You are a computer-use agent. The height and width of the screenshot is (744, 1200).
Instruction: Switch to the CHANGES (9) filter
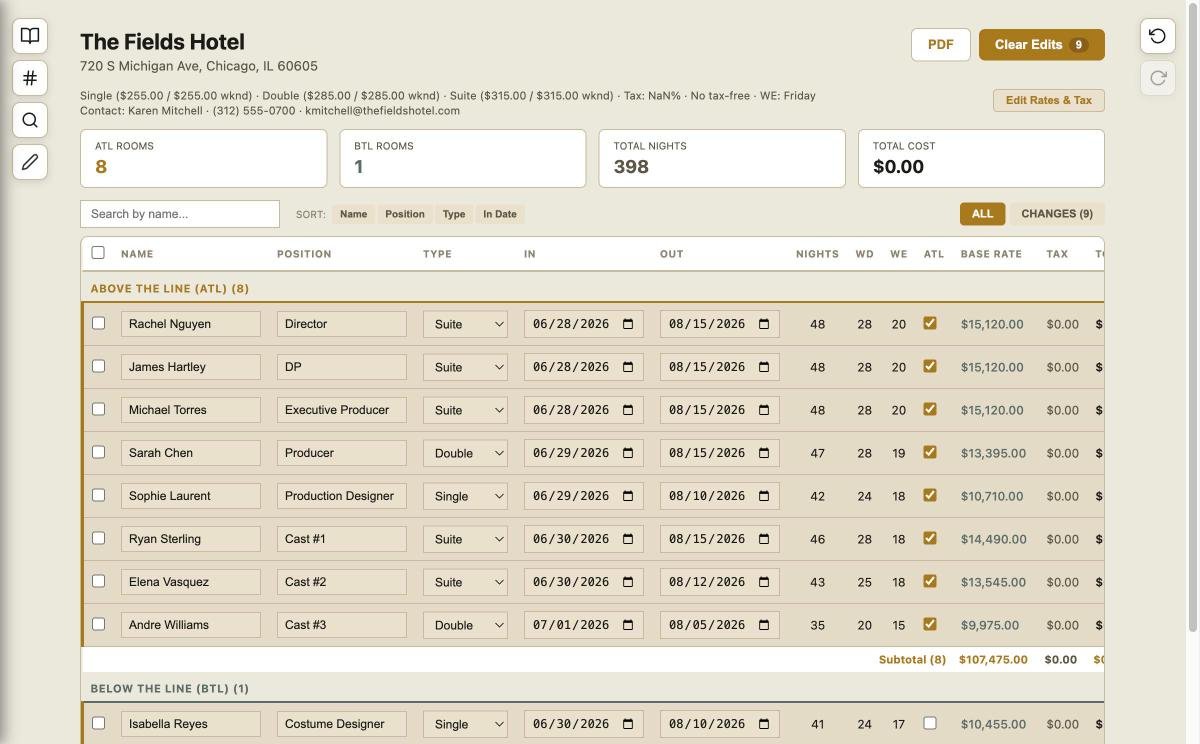pos(1056,214)
